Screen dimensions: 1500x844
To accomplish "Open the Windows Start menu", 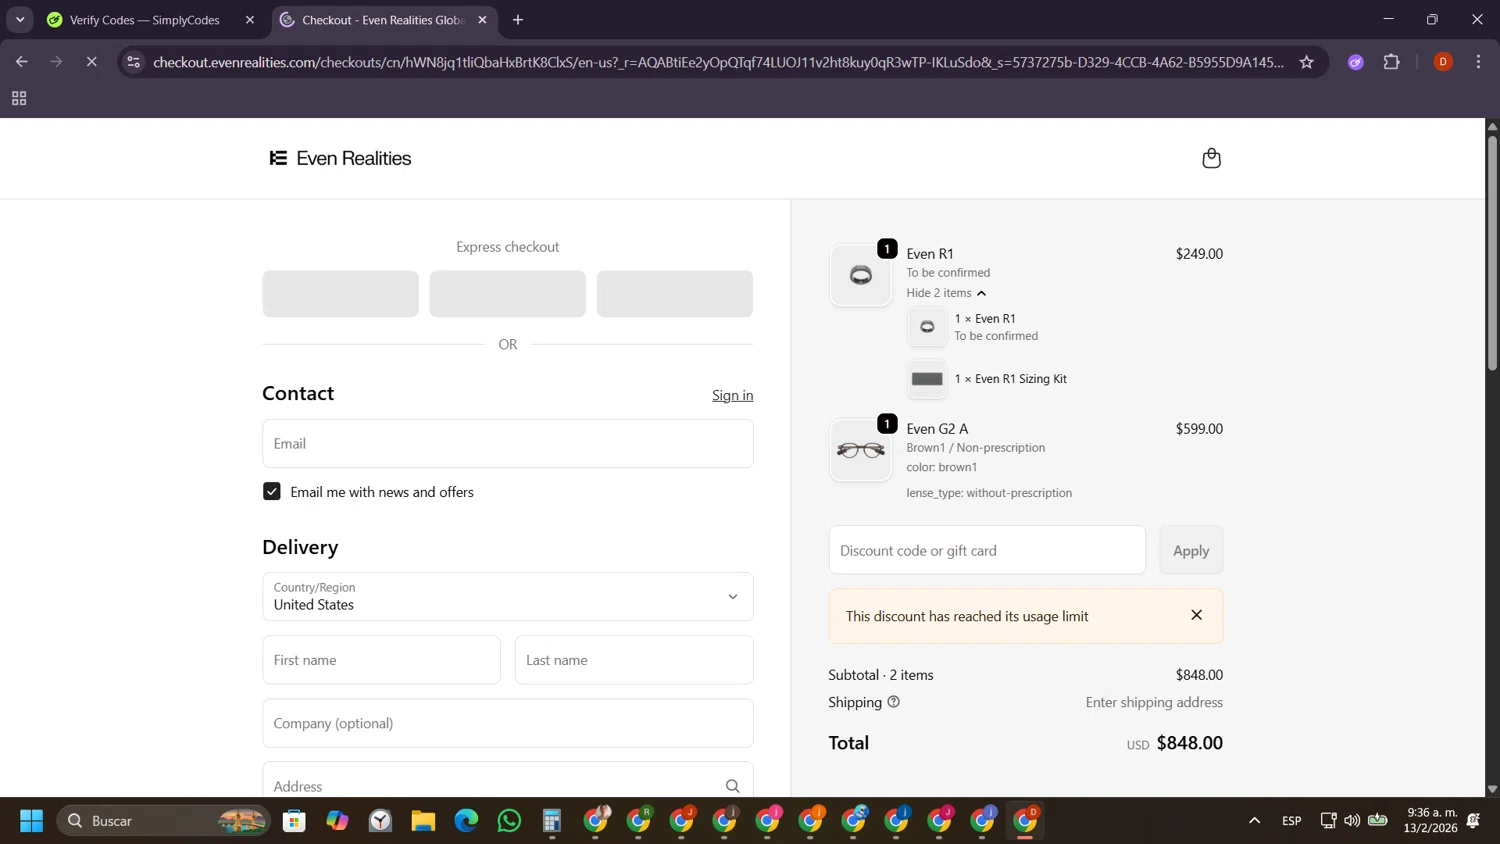I will coord(31,821).
